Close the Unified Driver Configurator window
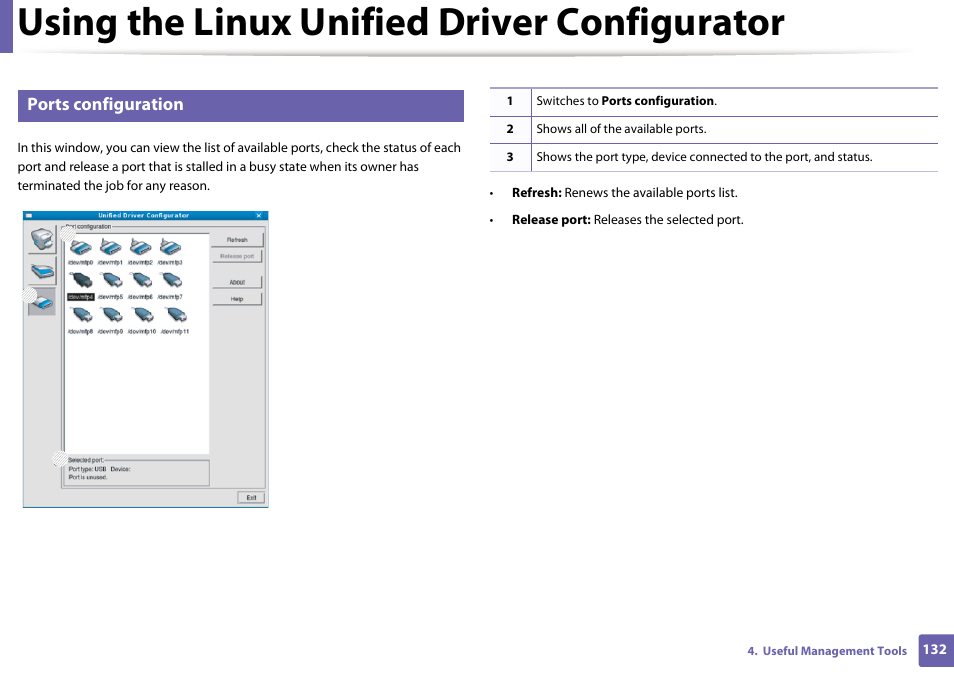954x675 pixels. (x=259, y=215)
